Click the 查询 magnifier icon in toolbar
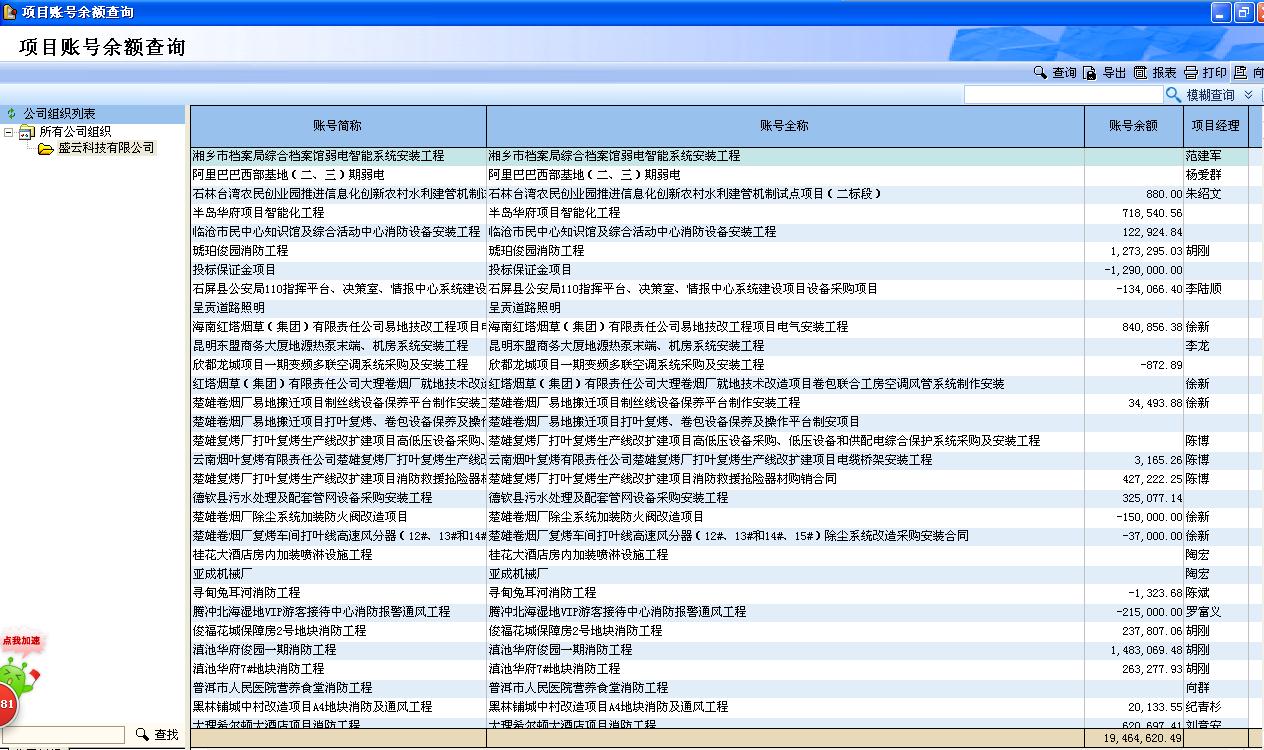Image resolution: width=1264 pixels, height=750 pixels. (1041, 73)
